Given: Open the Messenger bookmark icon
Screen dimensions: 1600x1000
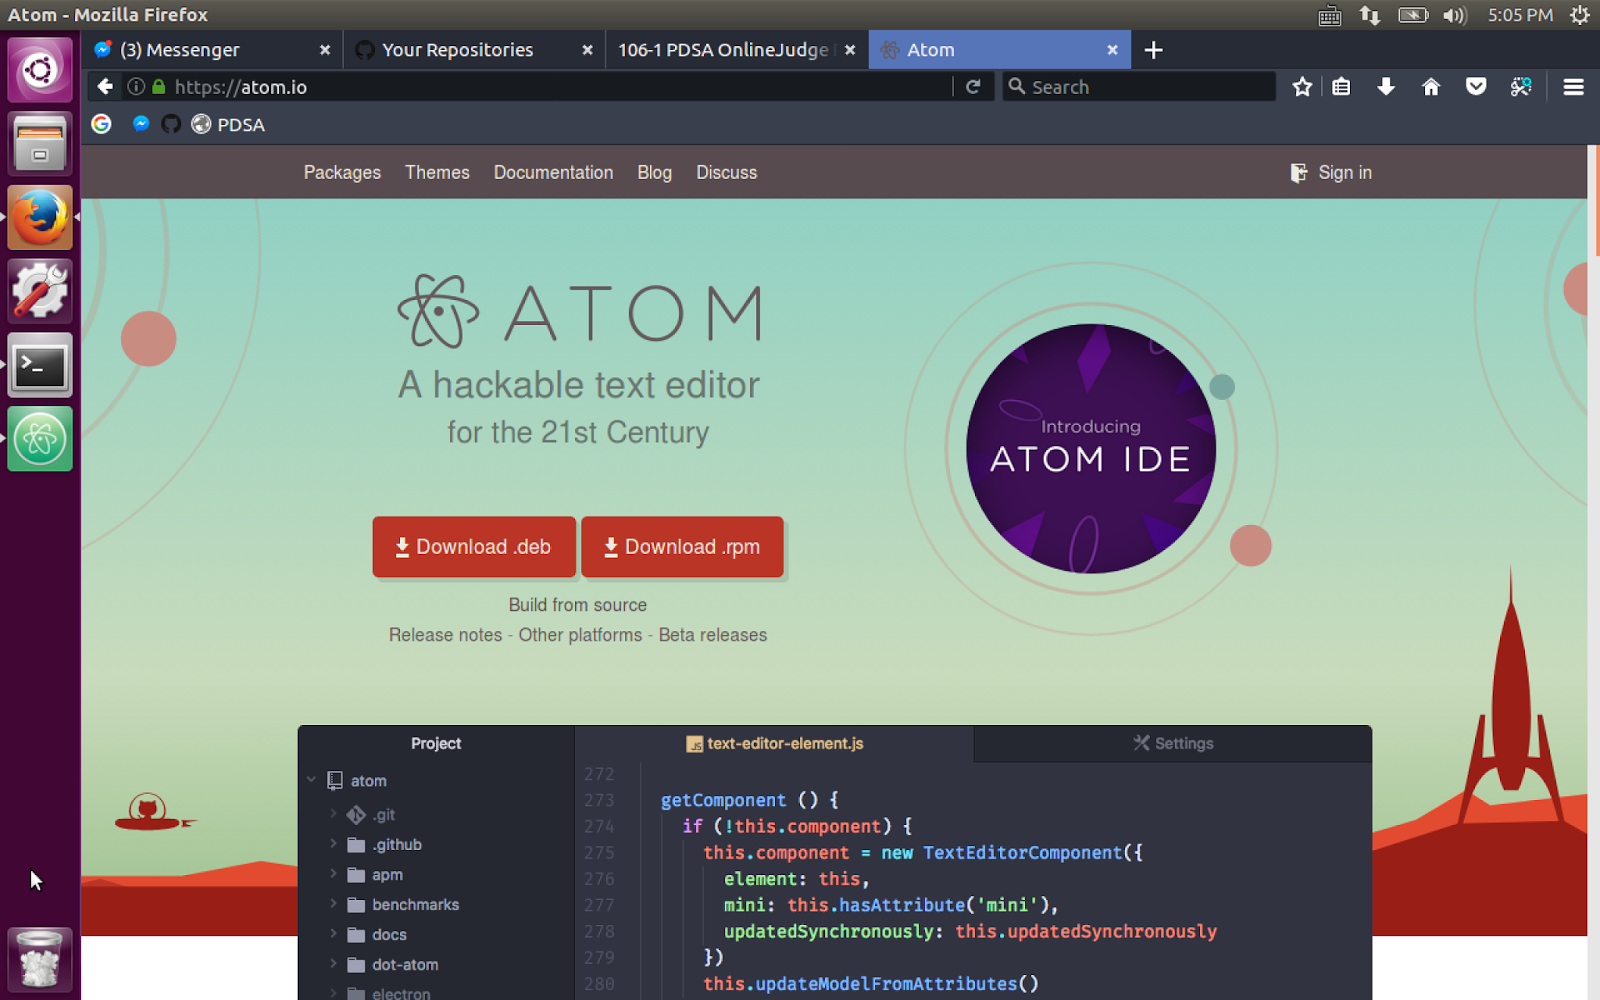Looking at the screenshot, I should pos(141,124).
